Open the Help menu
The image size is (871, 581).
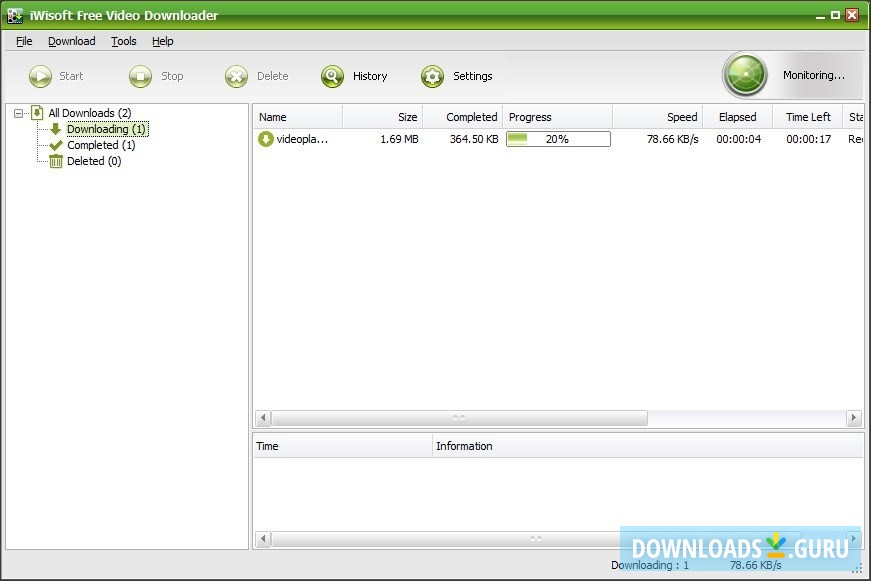coord(162,41)
